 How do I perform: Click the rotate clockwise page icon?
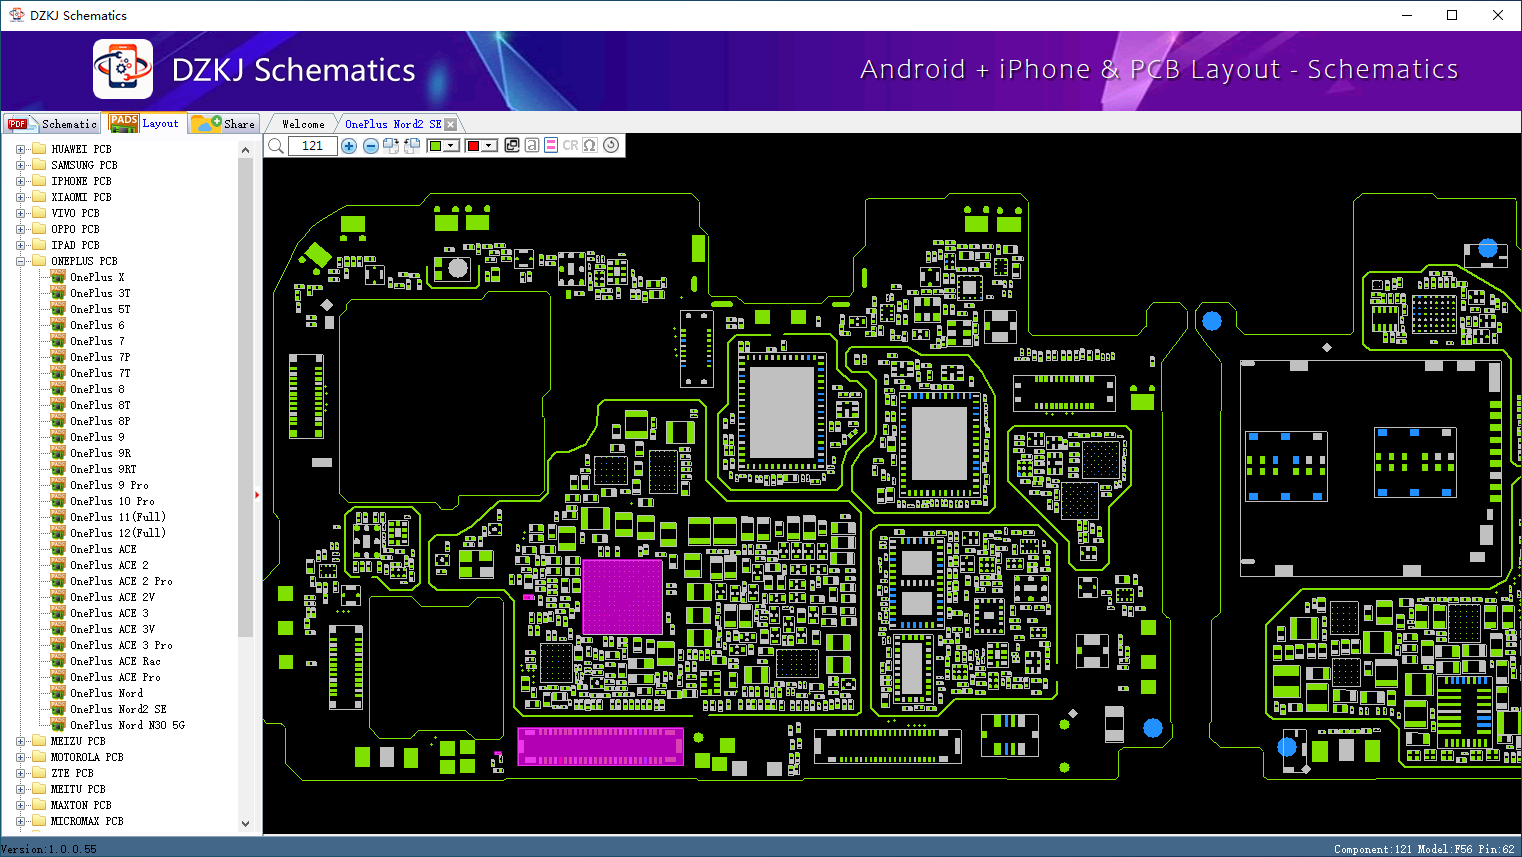point(391,146)
